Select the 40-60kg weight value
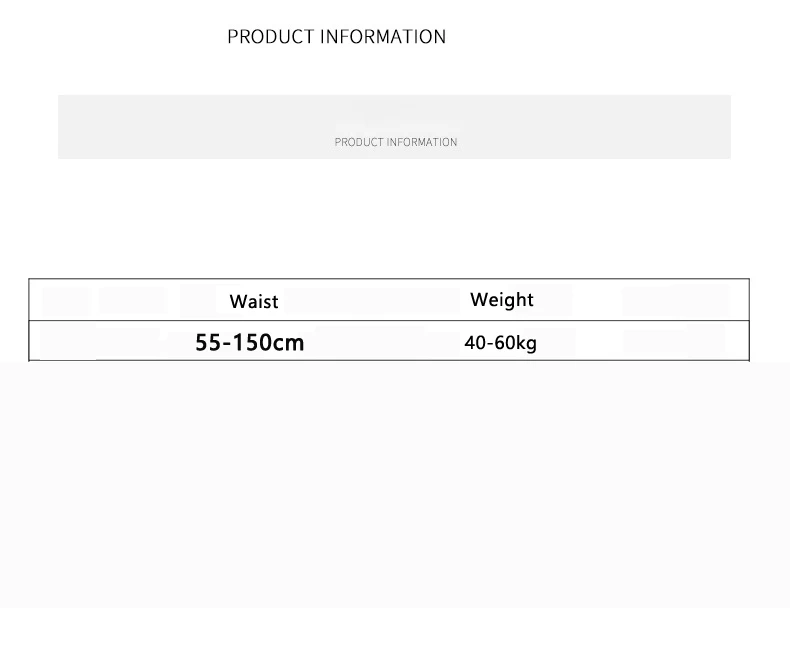Viewport: 790px width, 666px height. tap(500, 343)
